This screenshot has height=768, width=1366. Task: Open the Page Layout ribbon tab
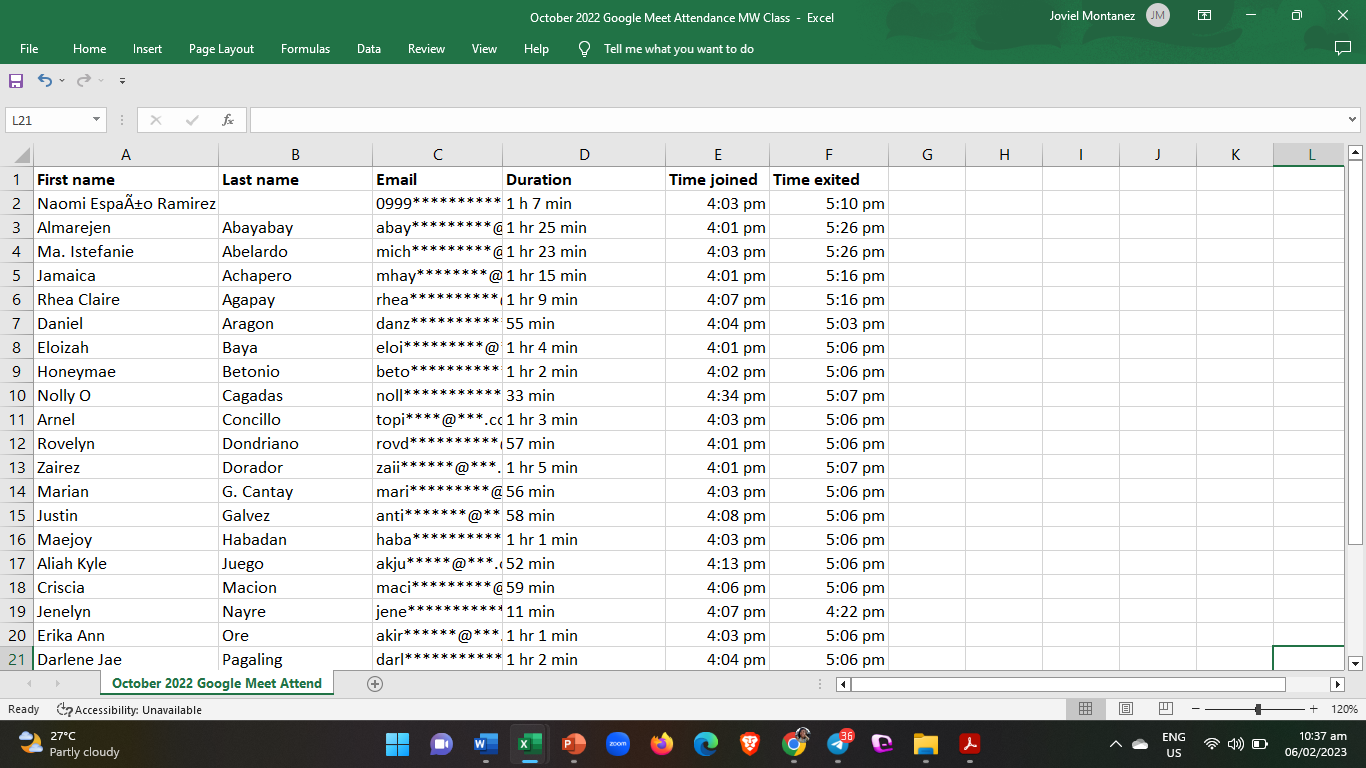coord(221,49)
